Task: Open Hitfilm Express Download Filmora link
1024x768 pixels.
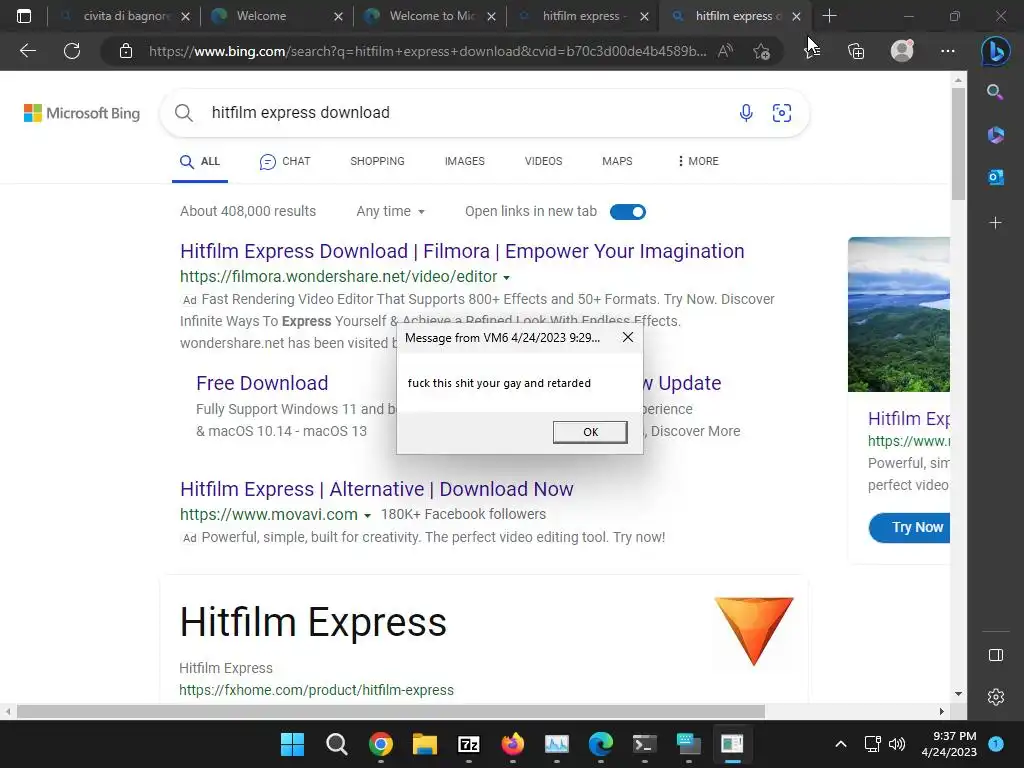Action: pyautogui.click(x=462, y=251)
